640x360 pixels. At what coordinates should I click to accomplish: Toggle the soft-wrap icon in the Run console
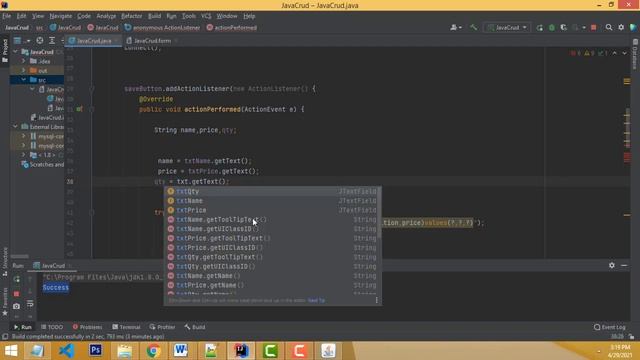30,304
